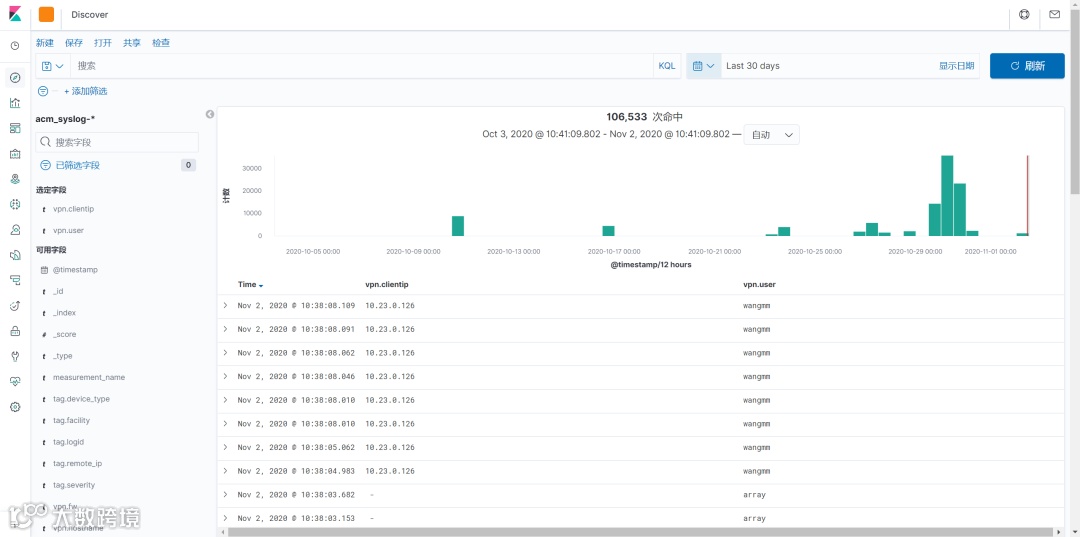Open the Dashboard icon in sidebar
This screenshot has width=1080, height=537.
(15, 128)
